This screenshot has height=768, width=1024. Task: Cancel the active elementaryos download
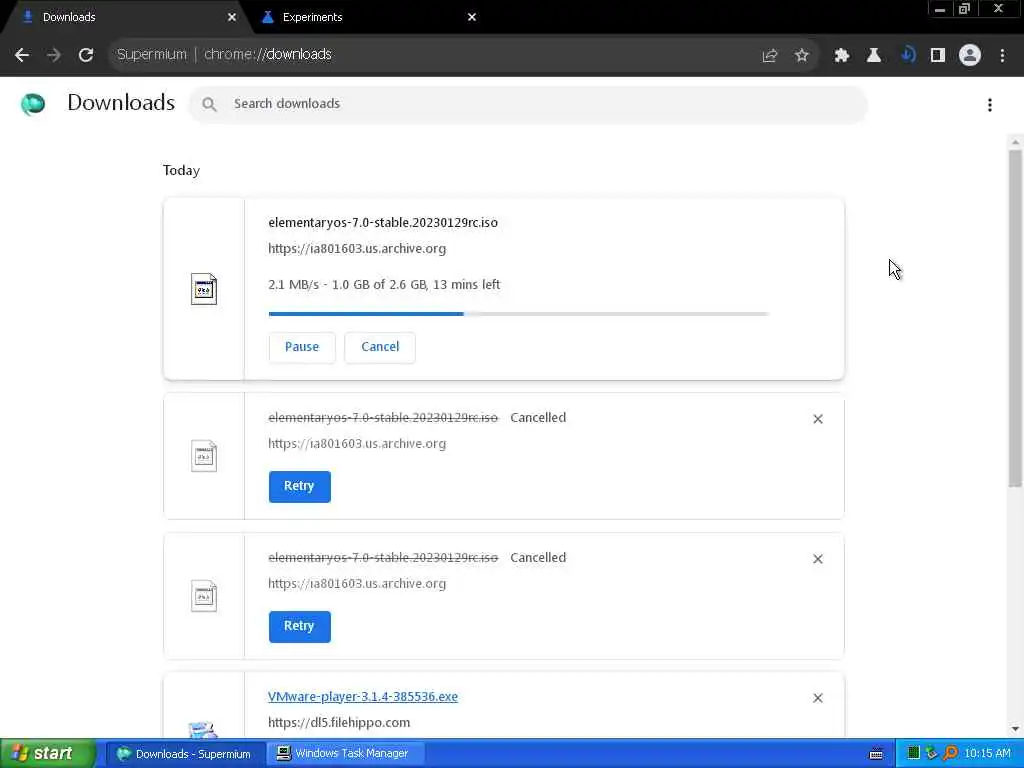pos(380,347)
